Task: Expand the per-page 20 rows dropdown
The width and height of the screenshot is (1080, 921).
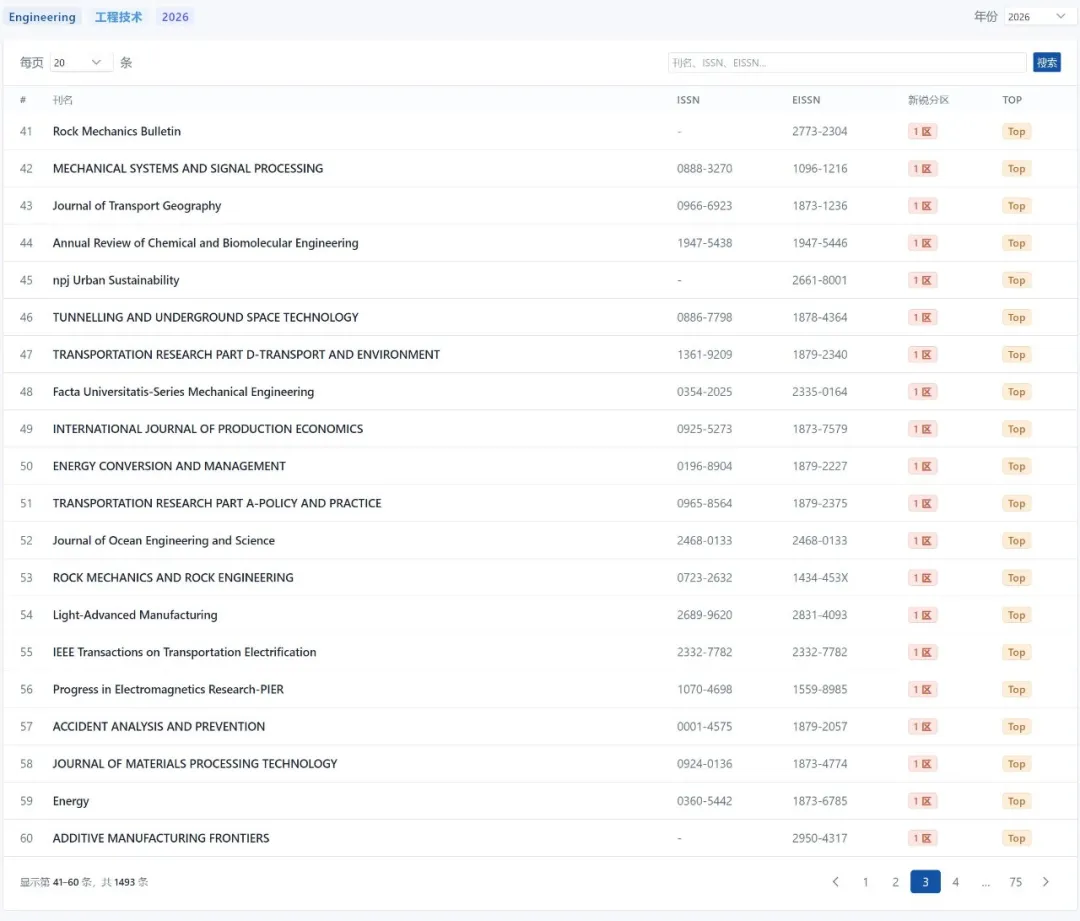Action: [79, 63]
